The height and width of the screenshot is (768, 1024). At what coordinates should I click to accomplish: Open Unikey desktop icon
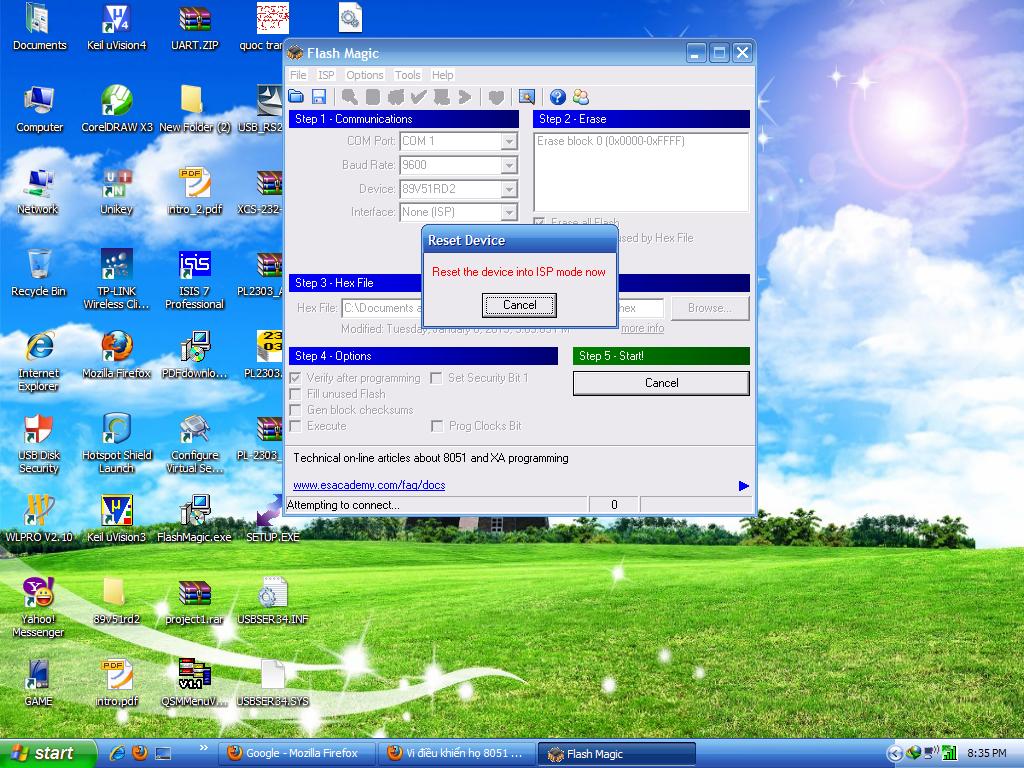coord(116,191)
